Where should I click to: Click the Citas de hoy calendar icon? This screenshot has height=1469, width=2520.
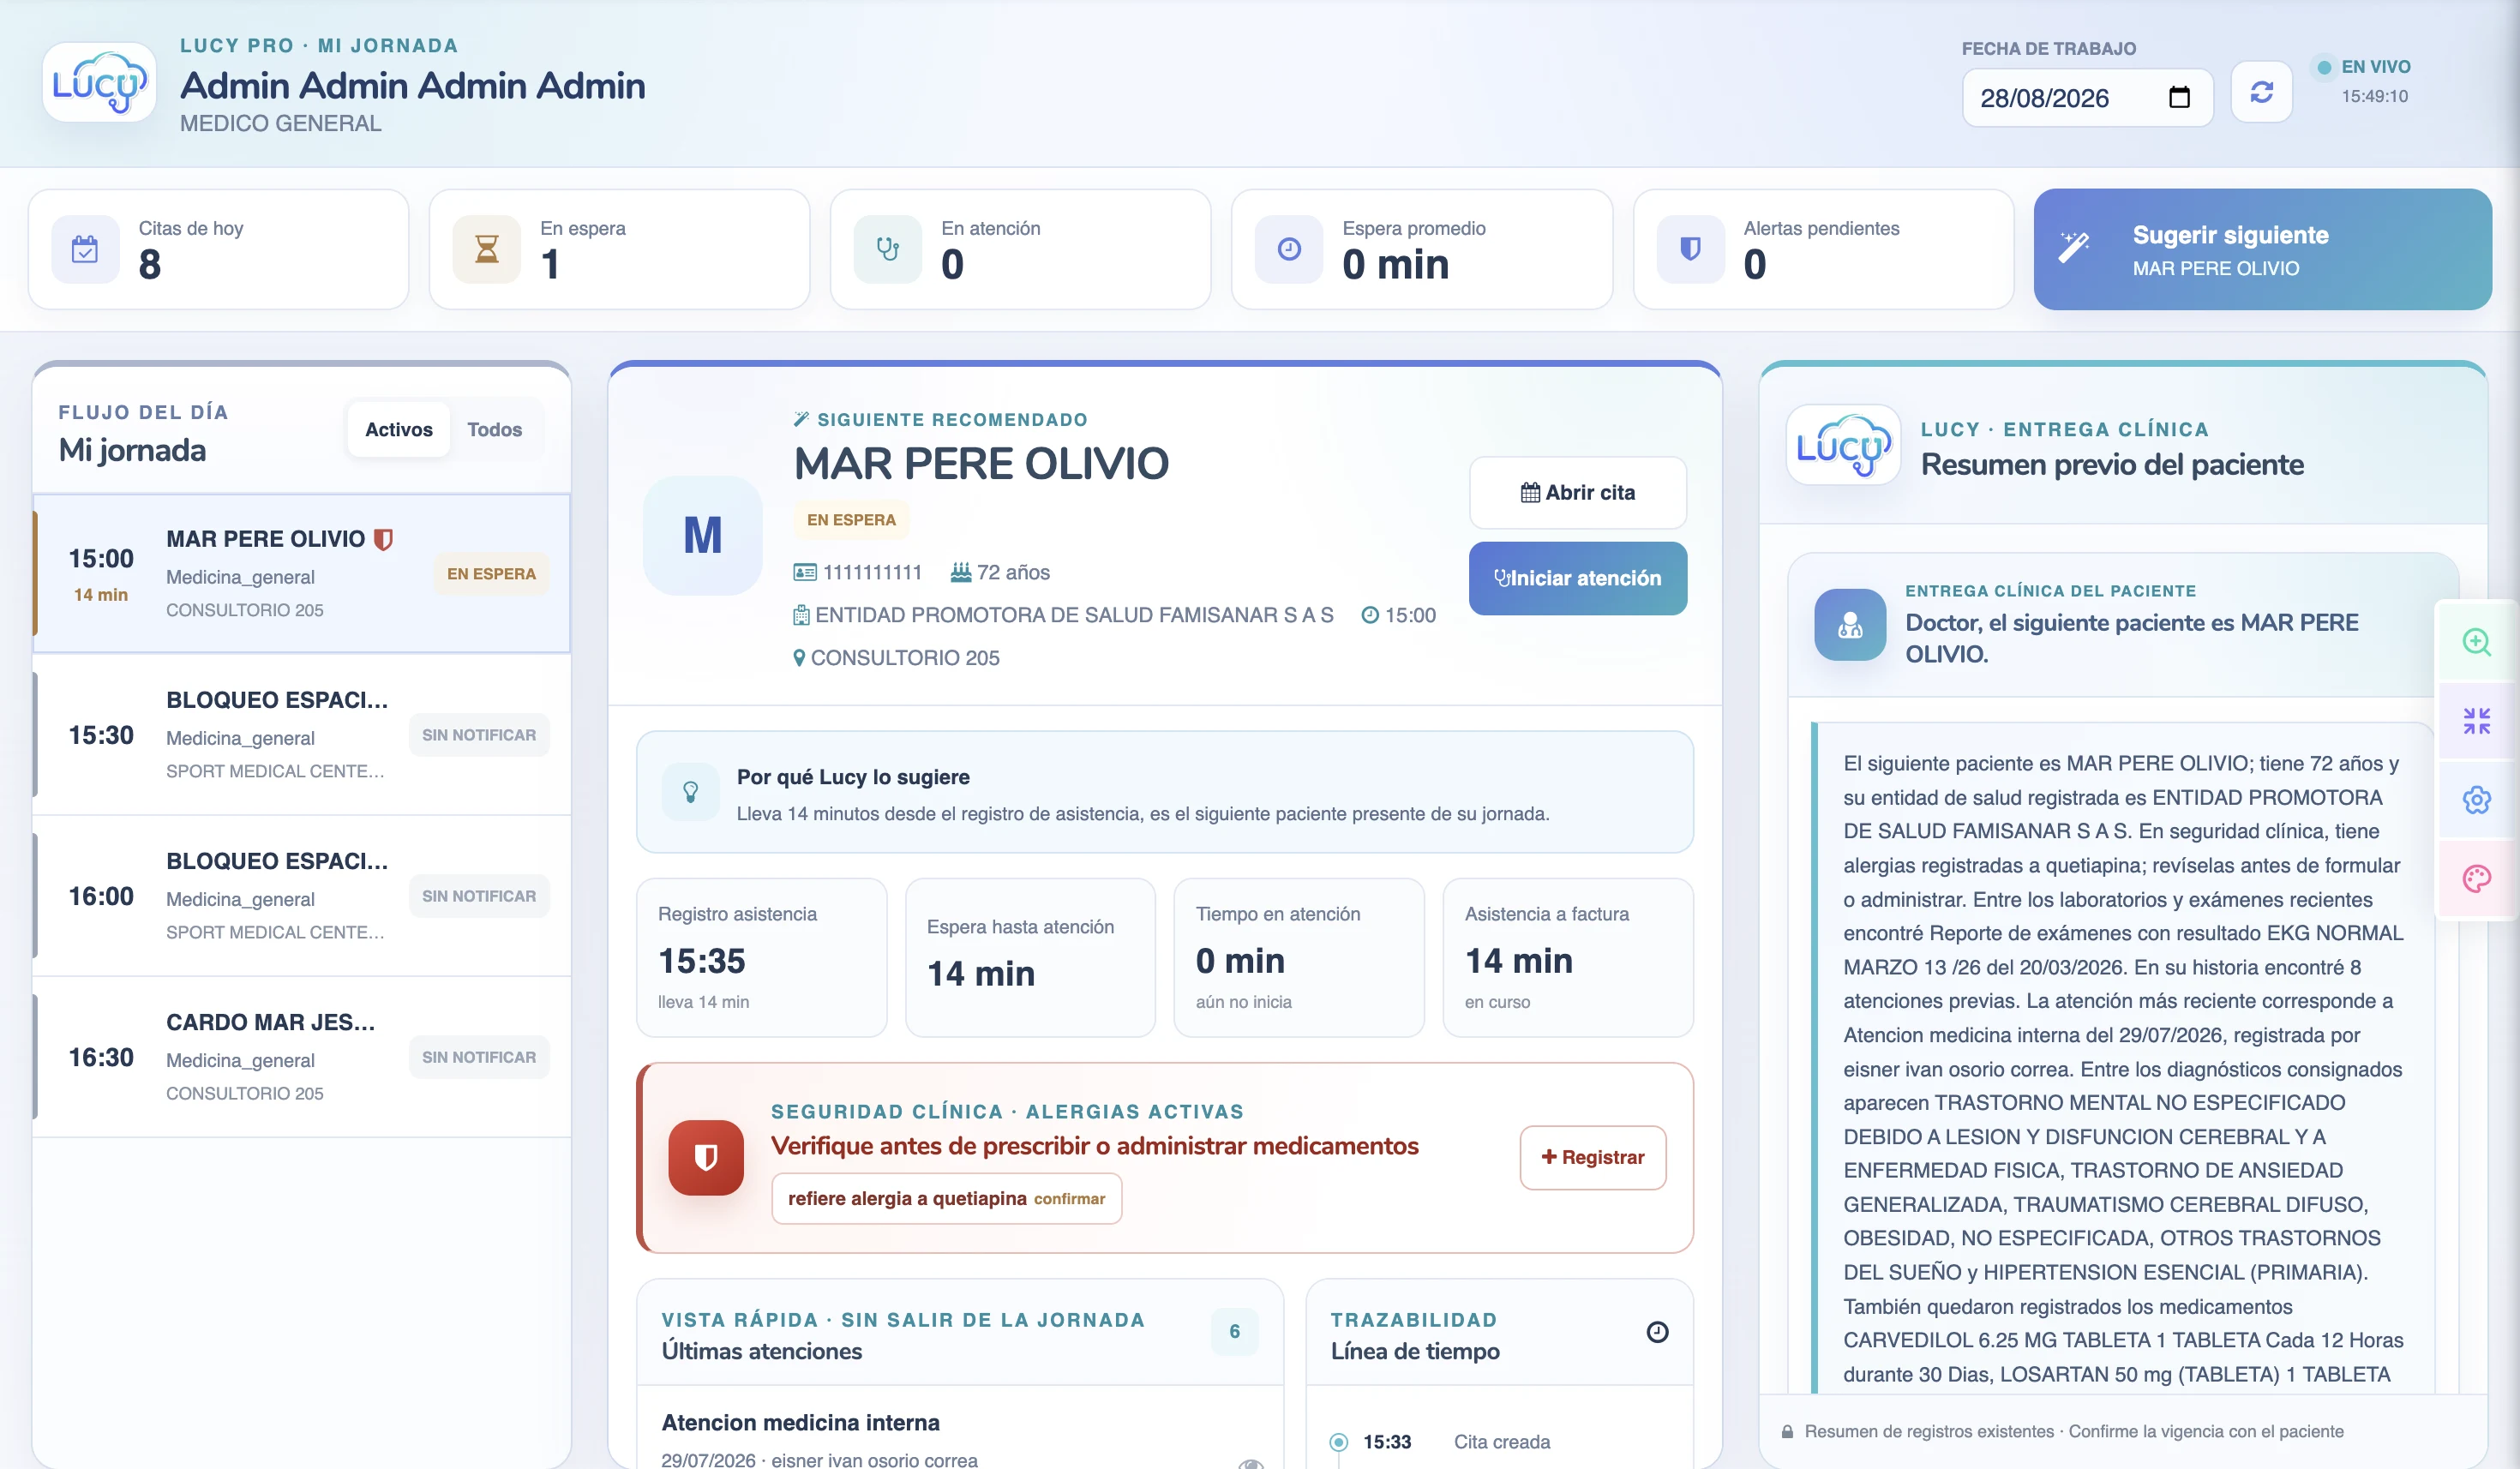[x=85, y=249]
